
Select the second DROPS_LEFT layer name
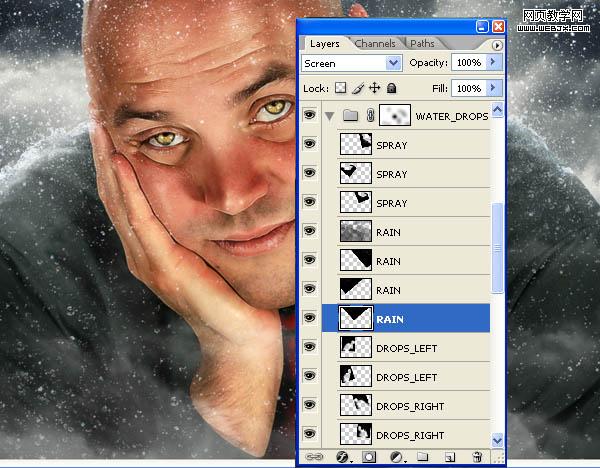tap(406, 378)
